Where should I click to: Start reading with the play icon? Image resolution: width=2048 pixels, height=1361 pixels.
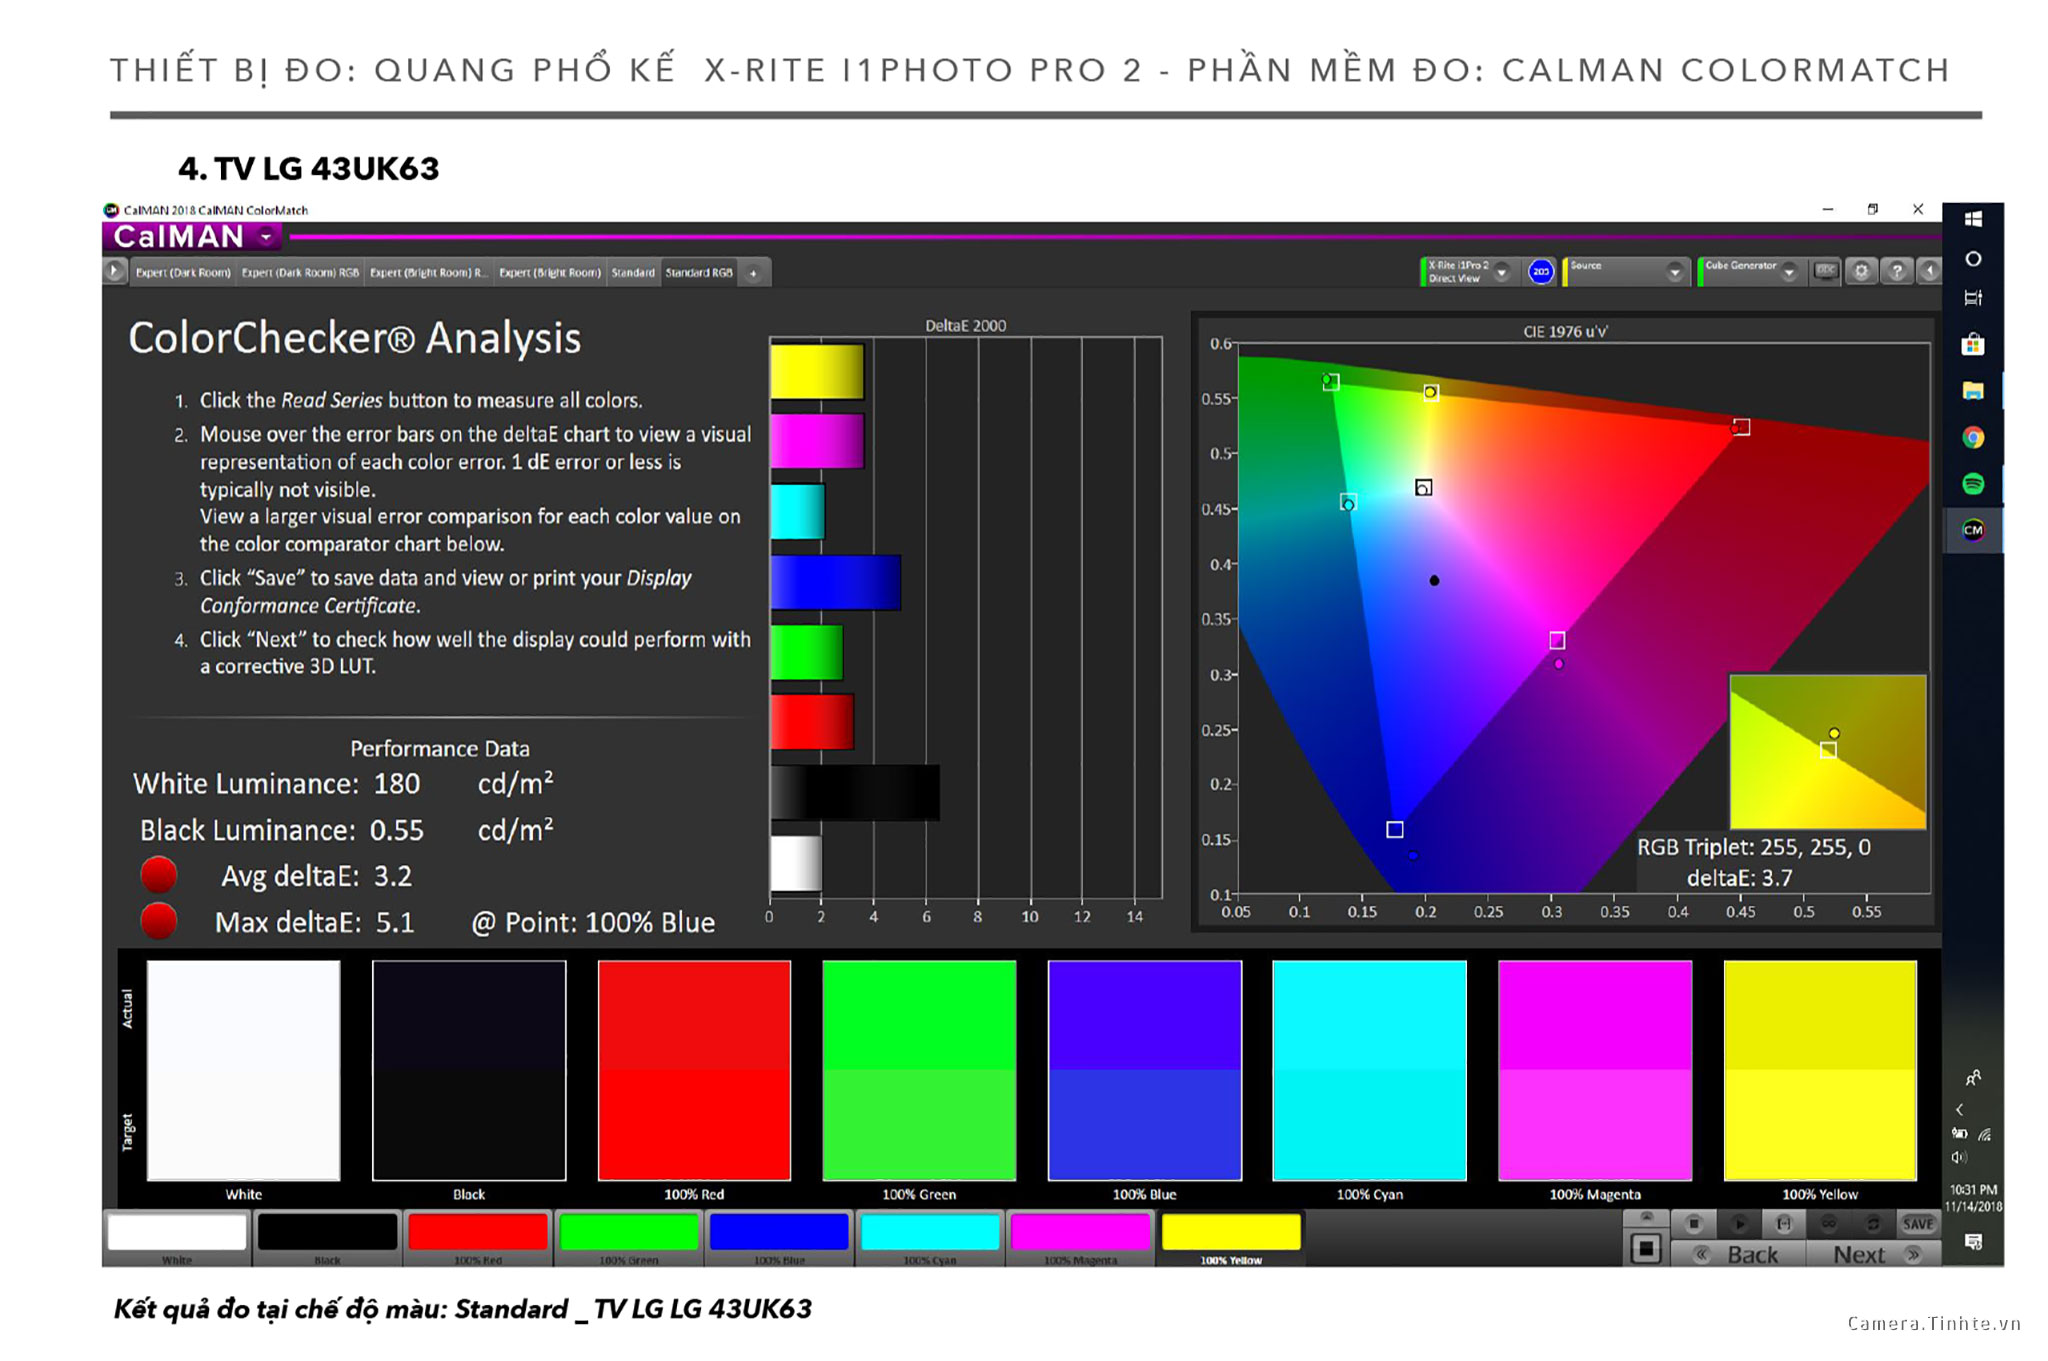(x=1739, y=1223)
